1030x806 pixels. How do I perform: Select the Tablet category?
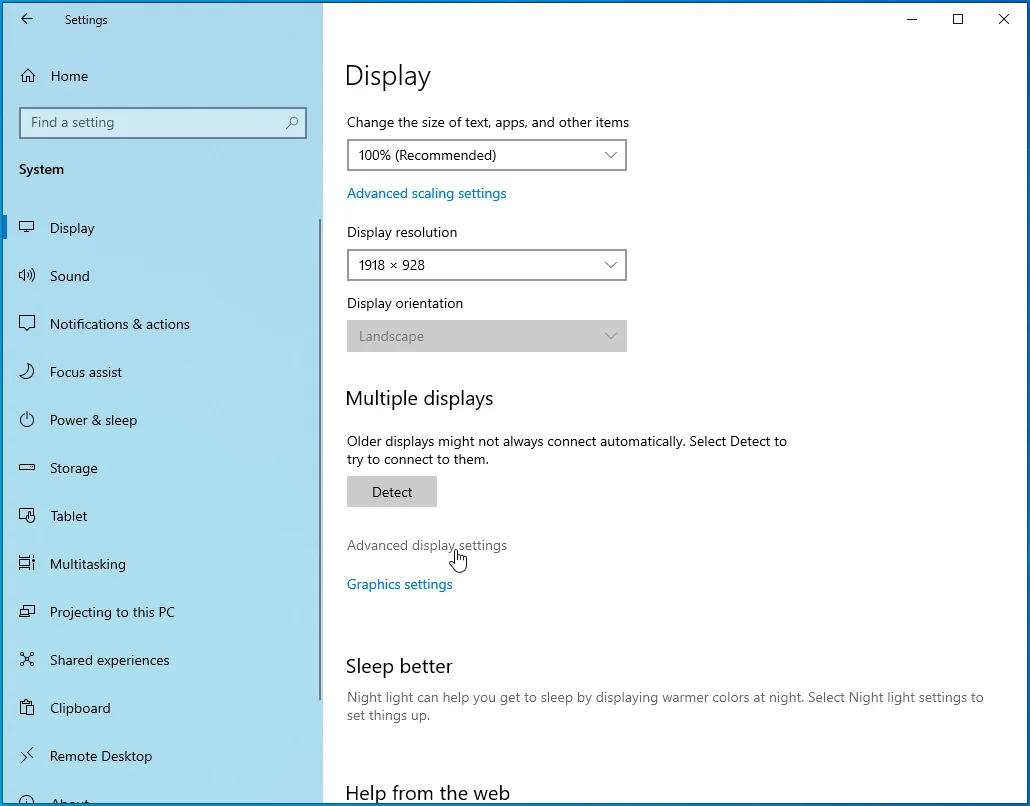coord(162,516)
